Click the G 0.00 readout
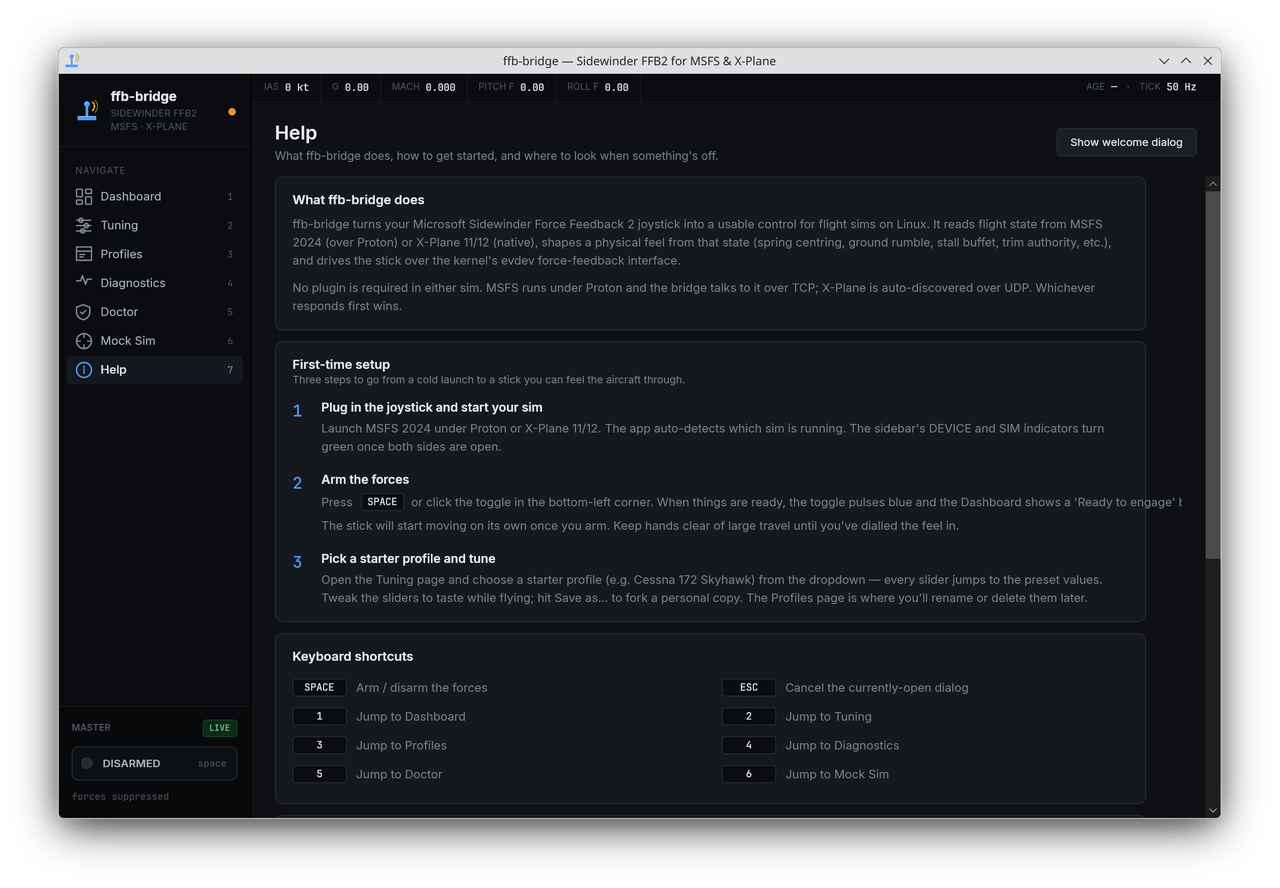 (350, 87)
